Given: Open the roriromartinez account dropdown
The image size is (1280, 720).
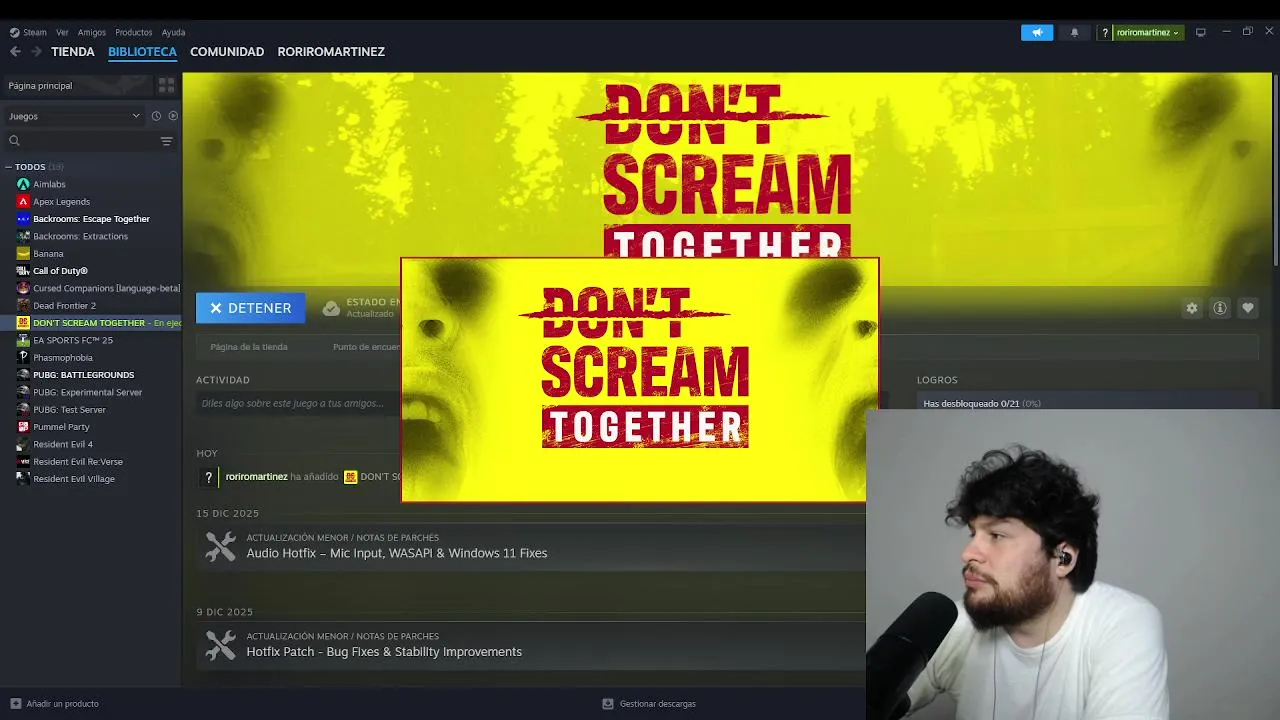Looking at the screenshot, I should (1147, 32).
